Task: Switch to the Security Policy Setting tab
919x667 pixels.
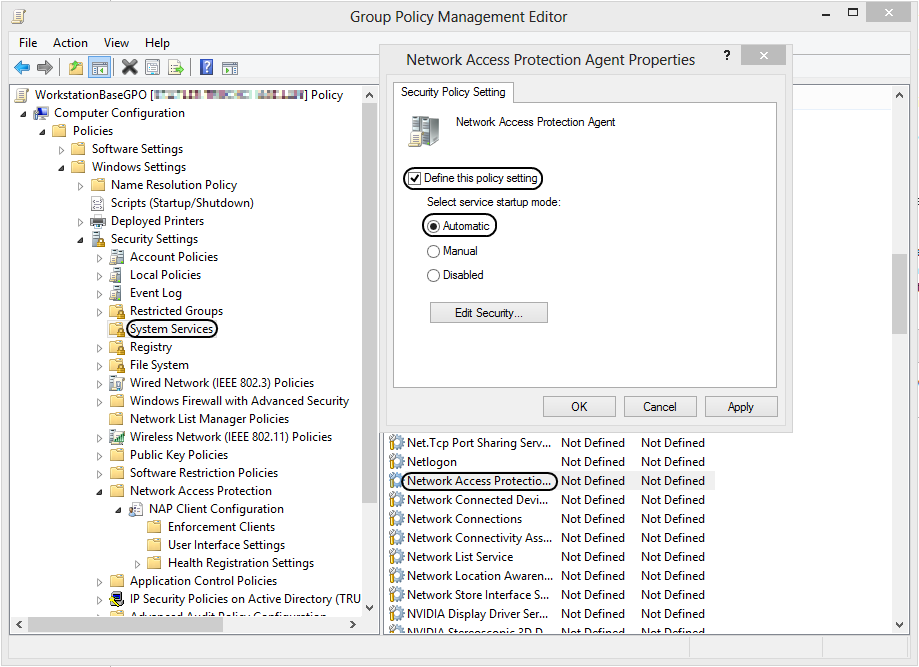Action: tap(453, 91)
